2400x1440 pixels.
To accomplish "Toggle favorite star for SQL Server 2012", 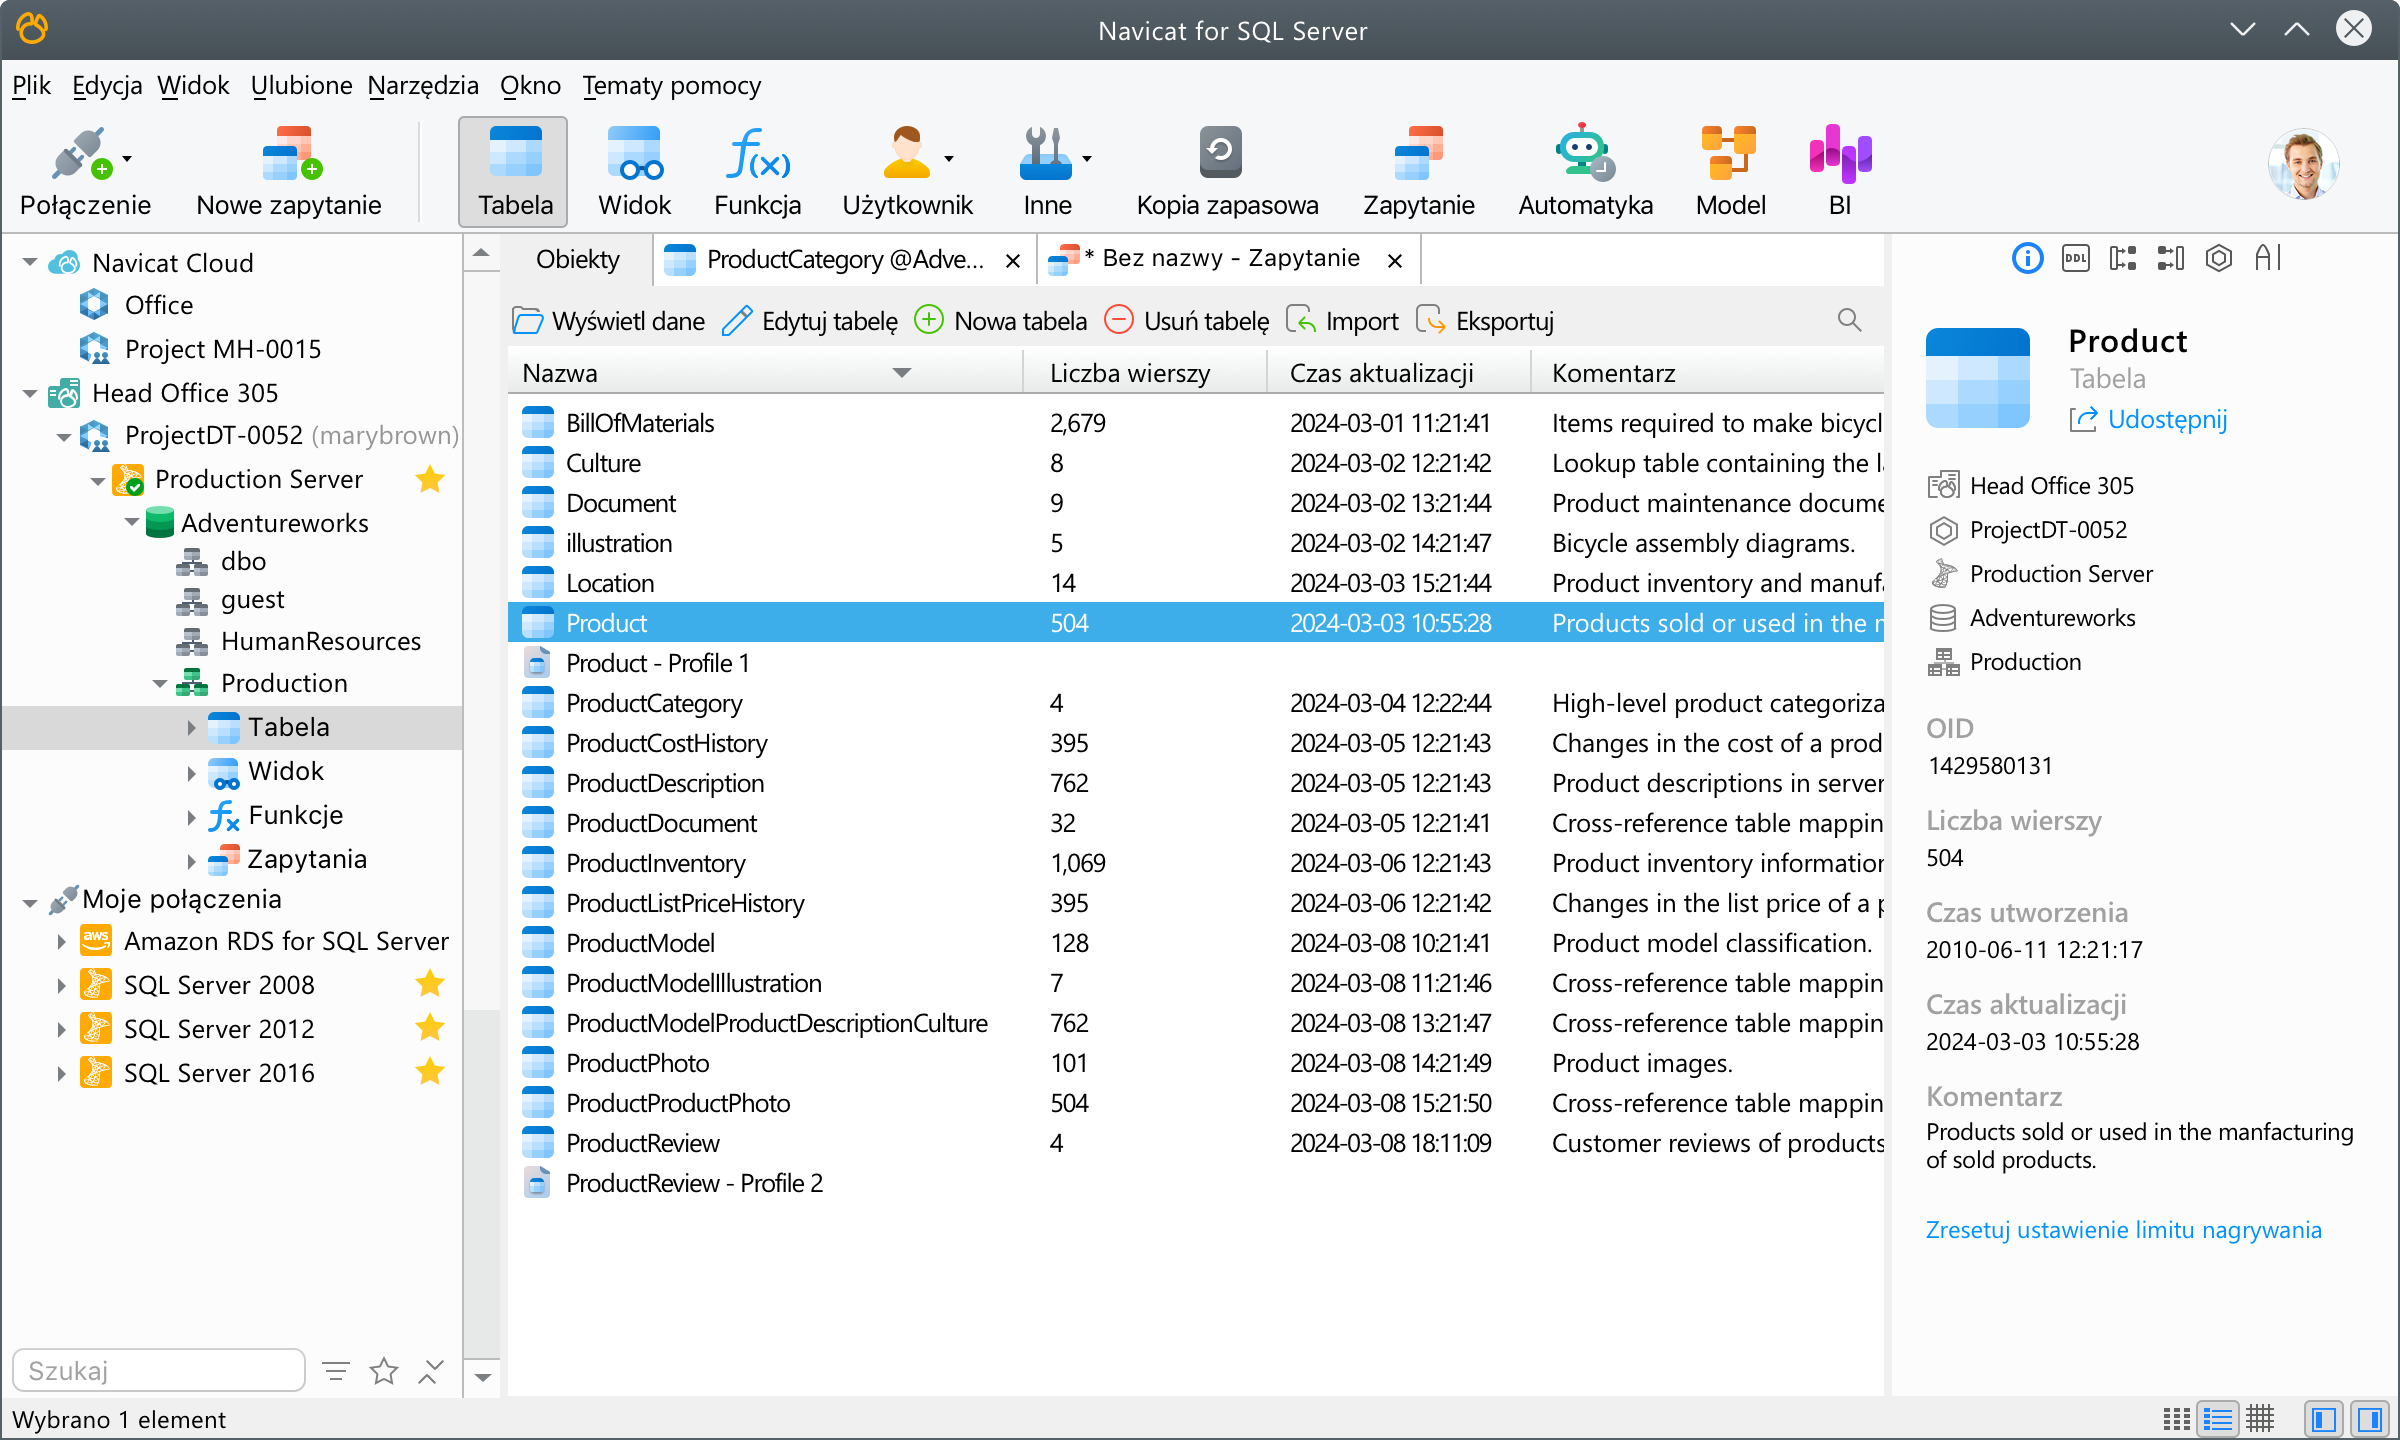I will (x=430, y=1027).
